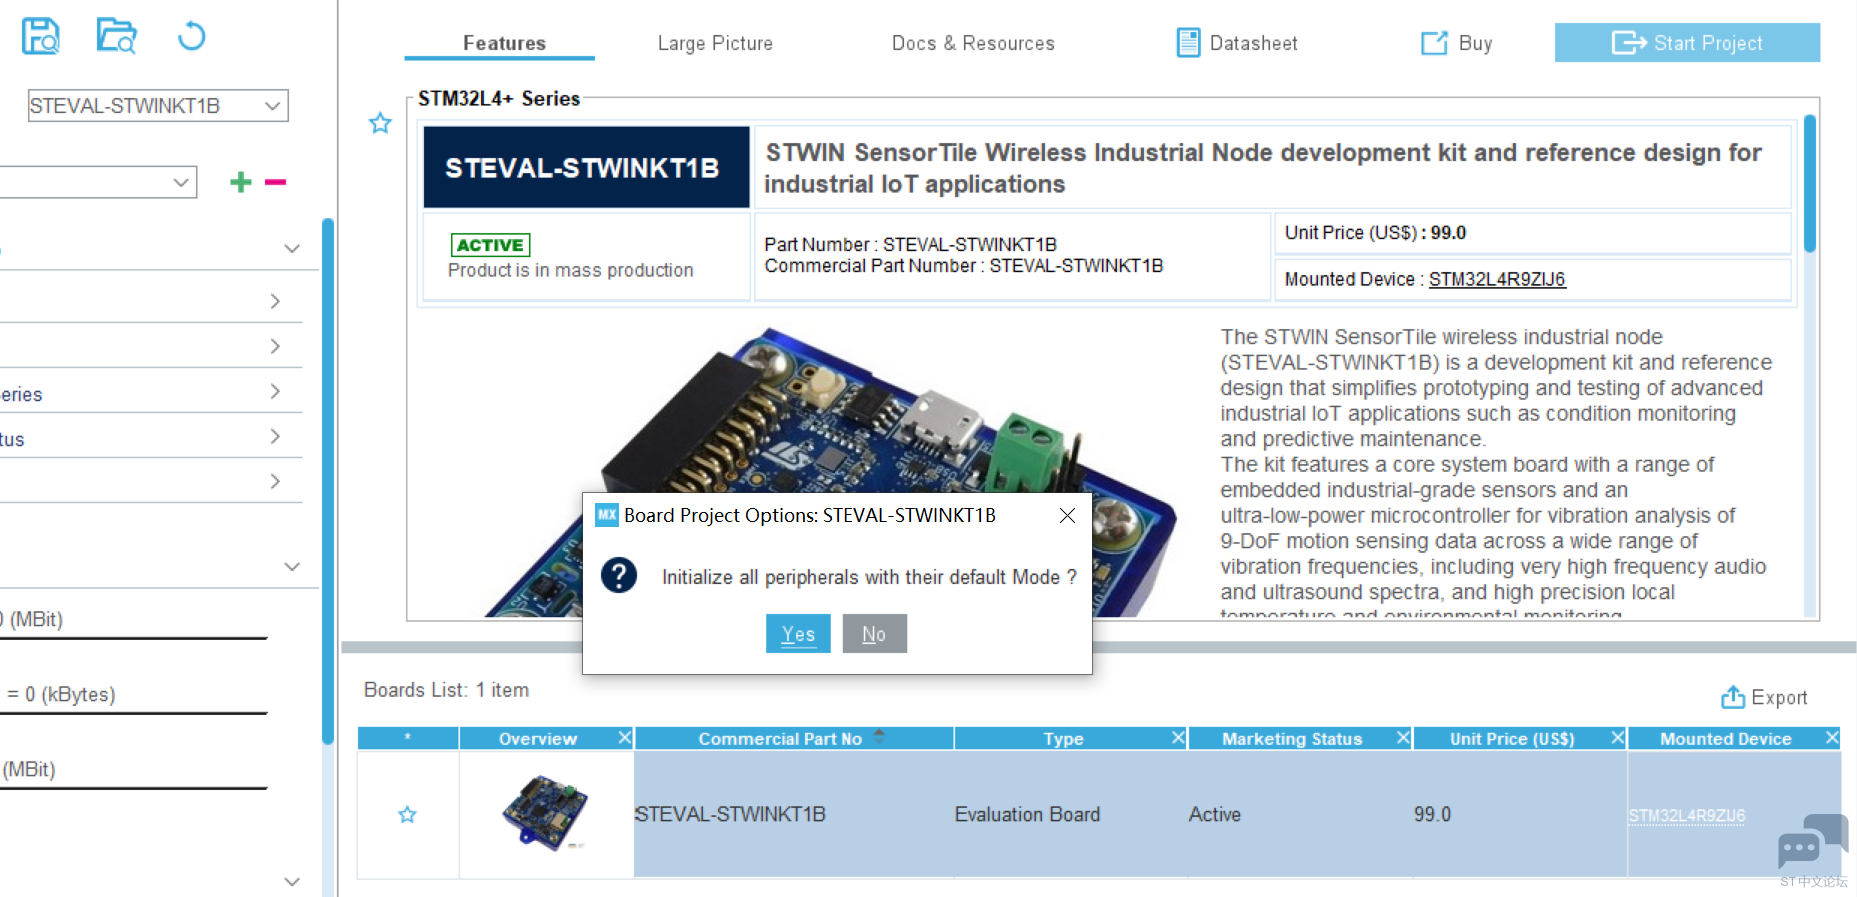Open the empty dropdown beside the plus icon
Image resolution: width=1857 pixels, height=897 pixels.
click(98, 182)
